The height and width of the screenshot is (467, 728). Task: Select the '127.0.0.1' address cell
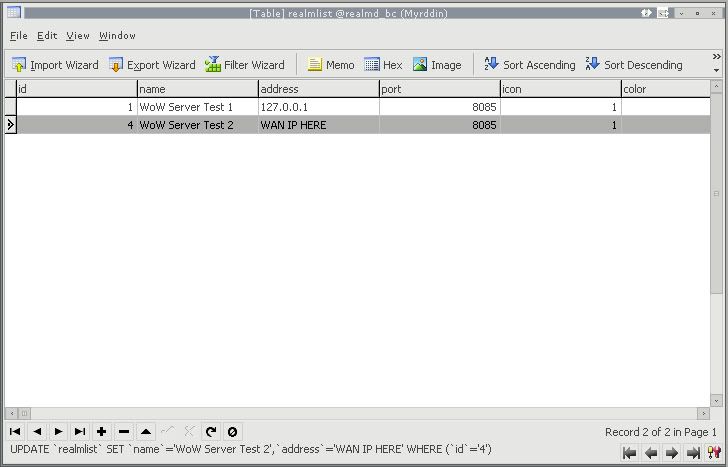pyautogui.click(x=319, y=107)
